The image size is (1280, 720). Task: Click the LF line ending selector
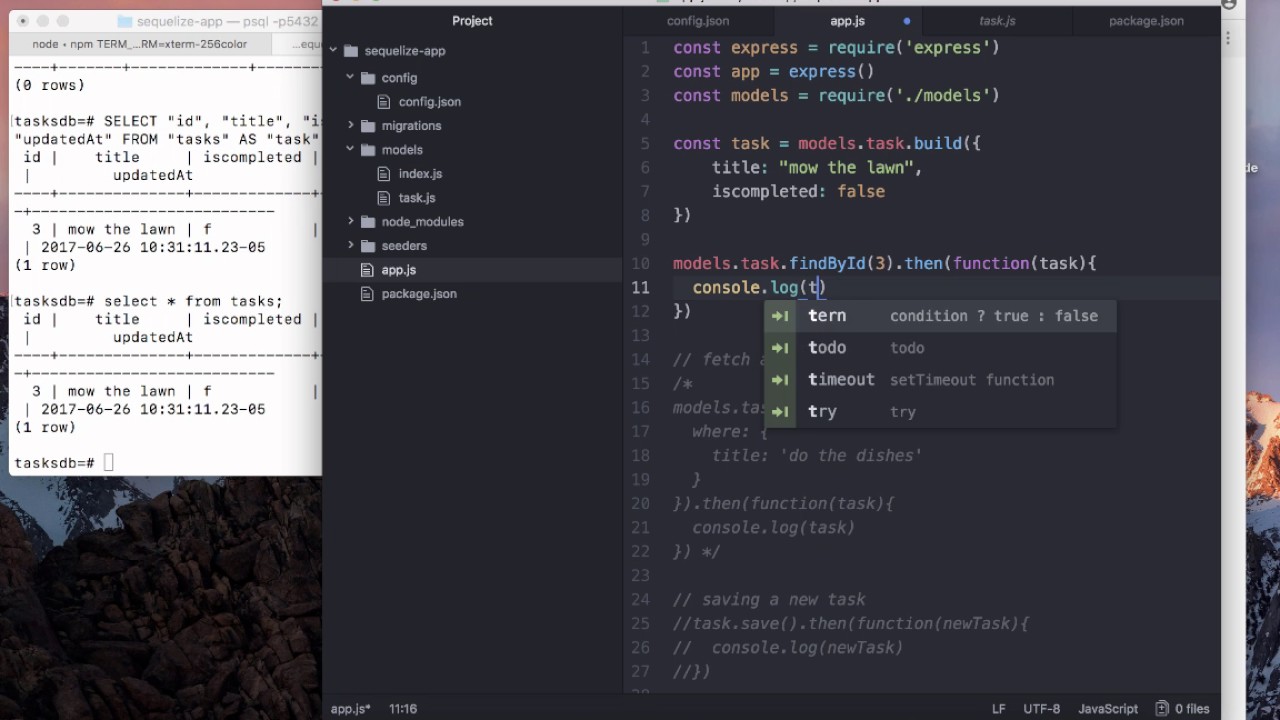[x=998, y=709]
